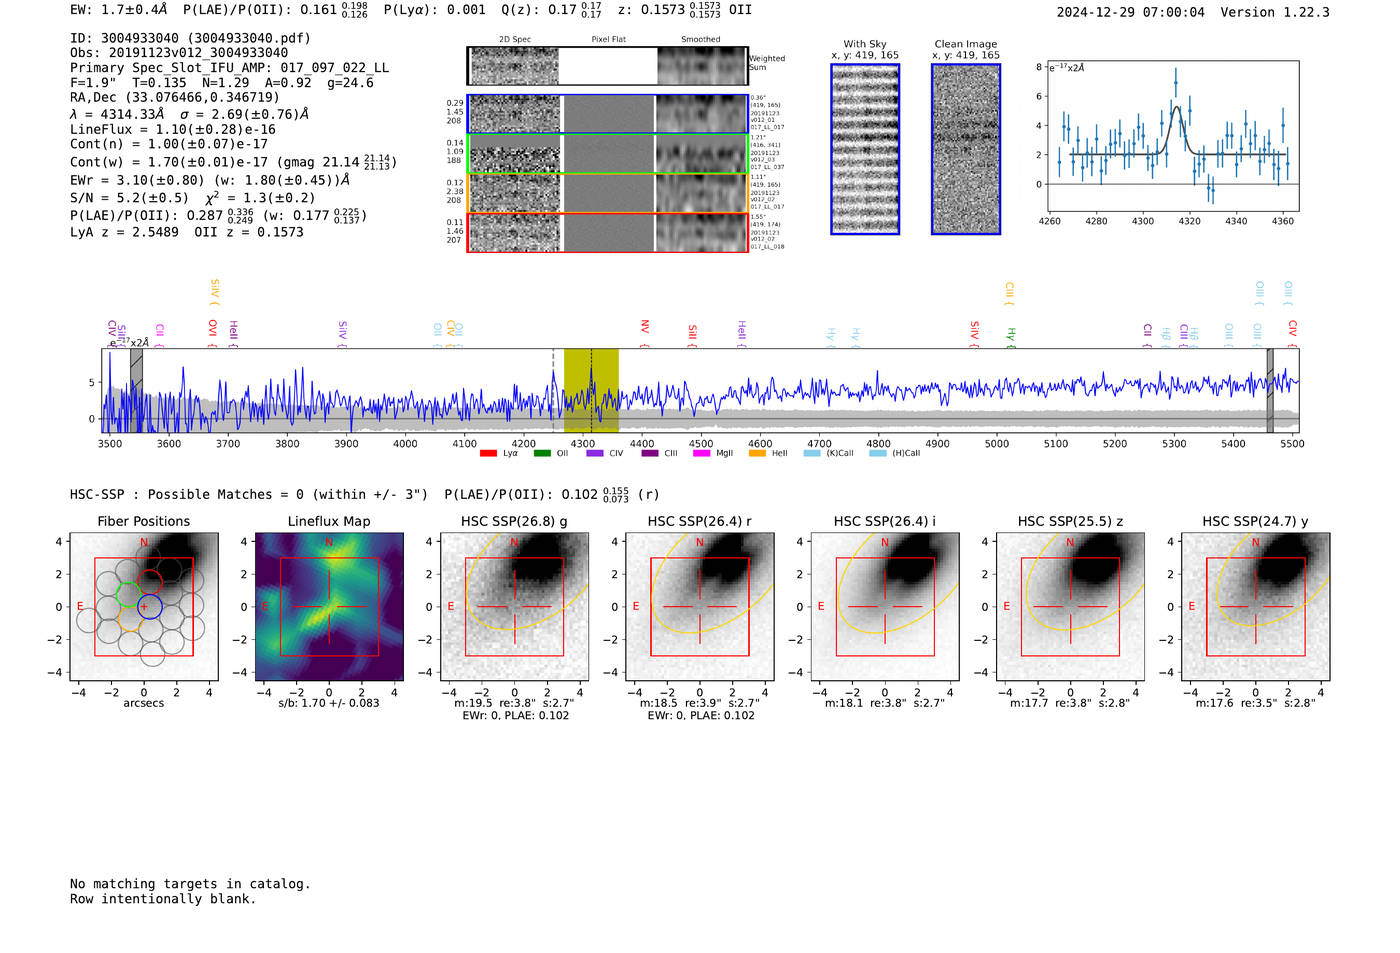This screenshot has width=1400, height=953.
Task: Select the orange-bordered fiber spectrum row
Action: 607,193
